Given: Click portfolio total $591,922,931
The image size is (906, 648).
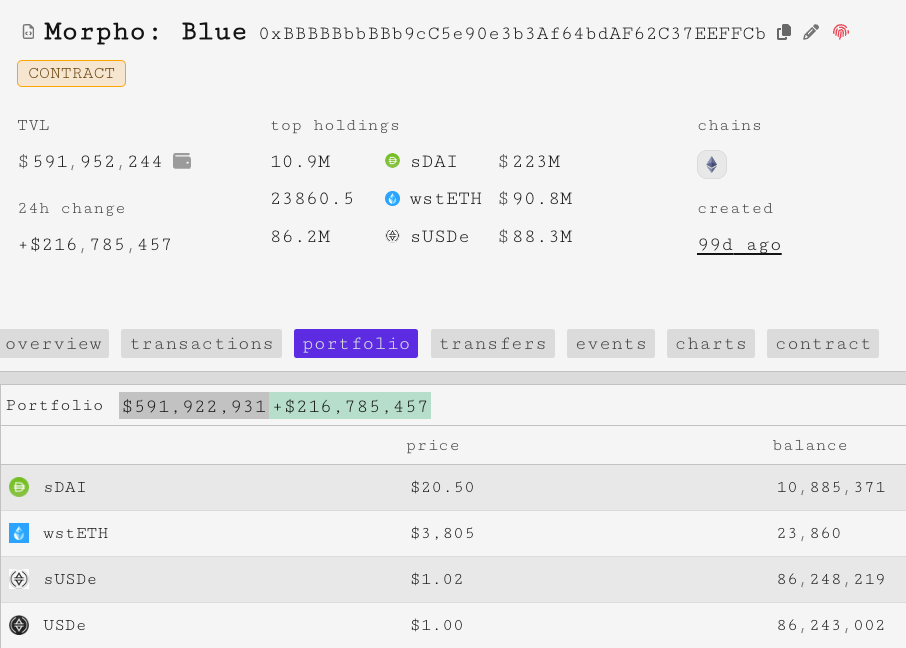Looking at the screenshot, I should click(194, 406).
